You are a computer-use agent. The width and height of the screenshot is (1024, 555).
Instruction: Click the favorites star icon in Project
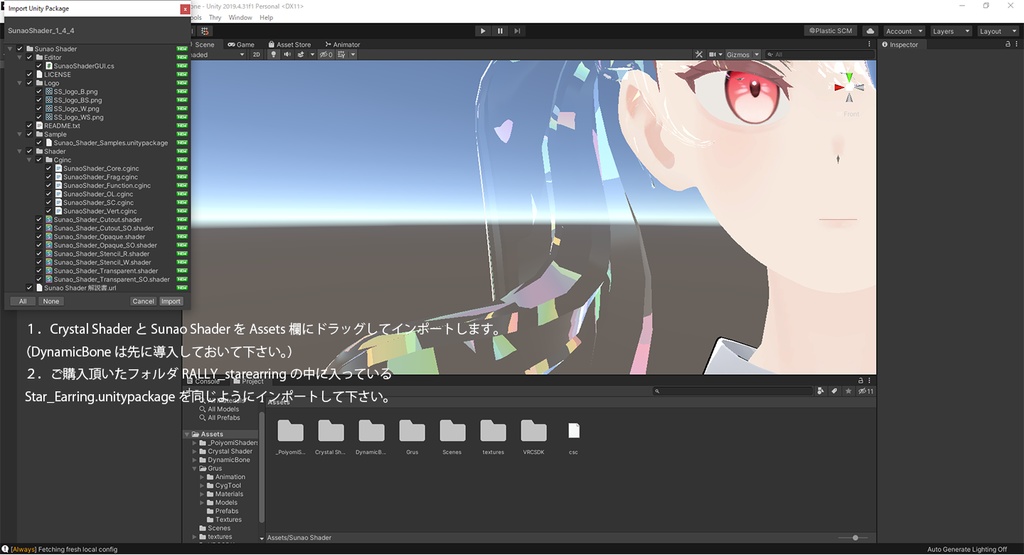(x=848, y=391)
